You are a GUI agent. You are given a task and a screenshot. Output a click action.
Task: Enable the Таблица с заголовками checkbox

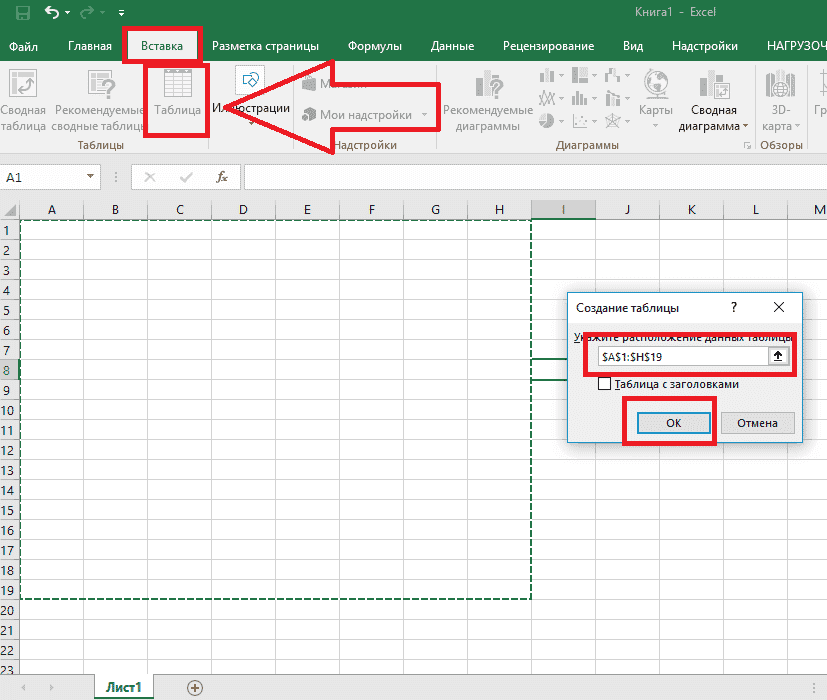coord(606,384)
